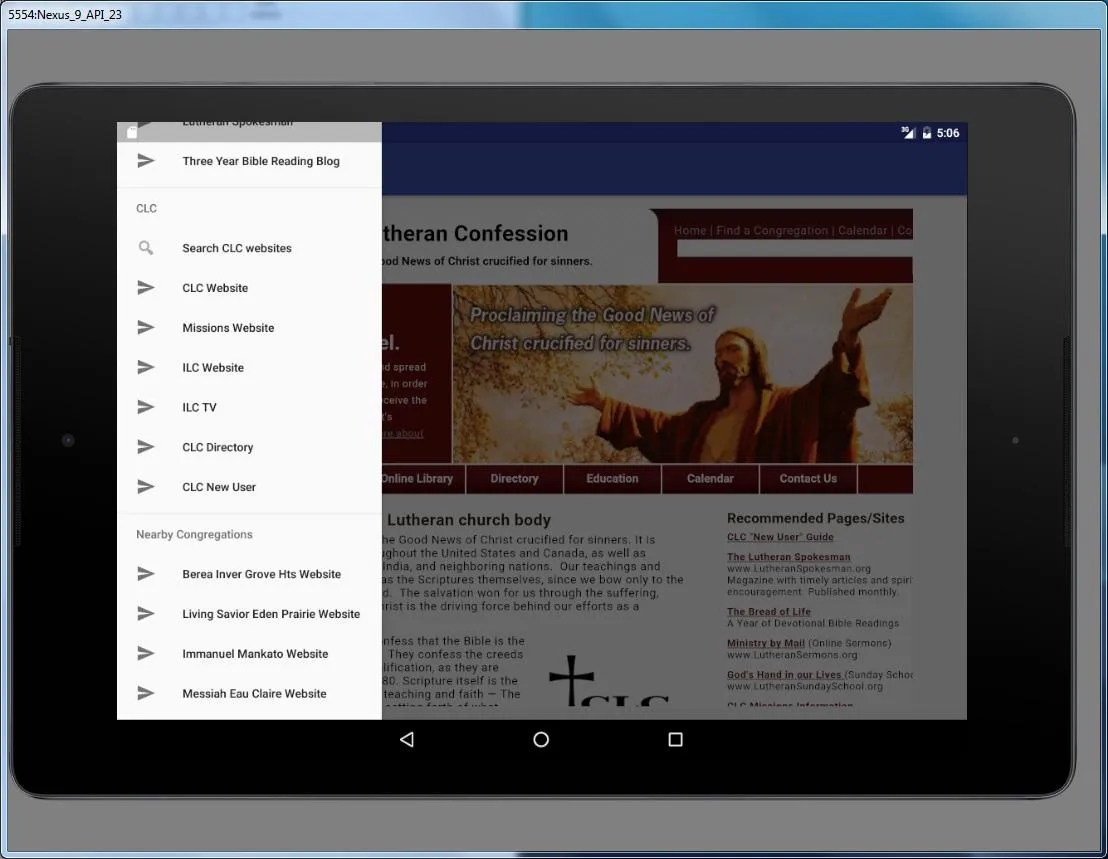Click Nearby Congregations section header

click(x=194, y=535)
